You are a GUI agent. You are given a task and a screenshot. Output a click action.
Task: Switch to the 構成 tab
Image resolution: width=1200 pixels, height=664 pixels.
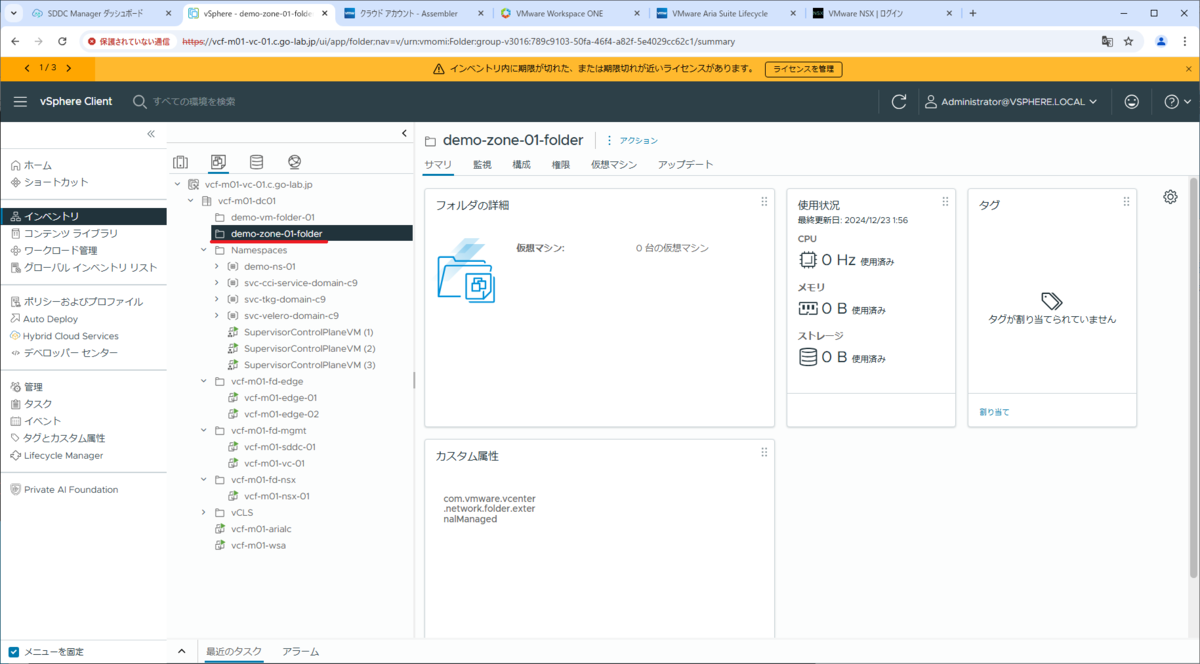pos(521,165)
